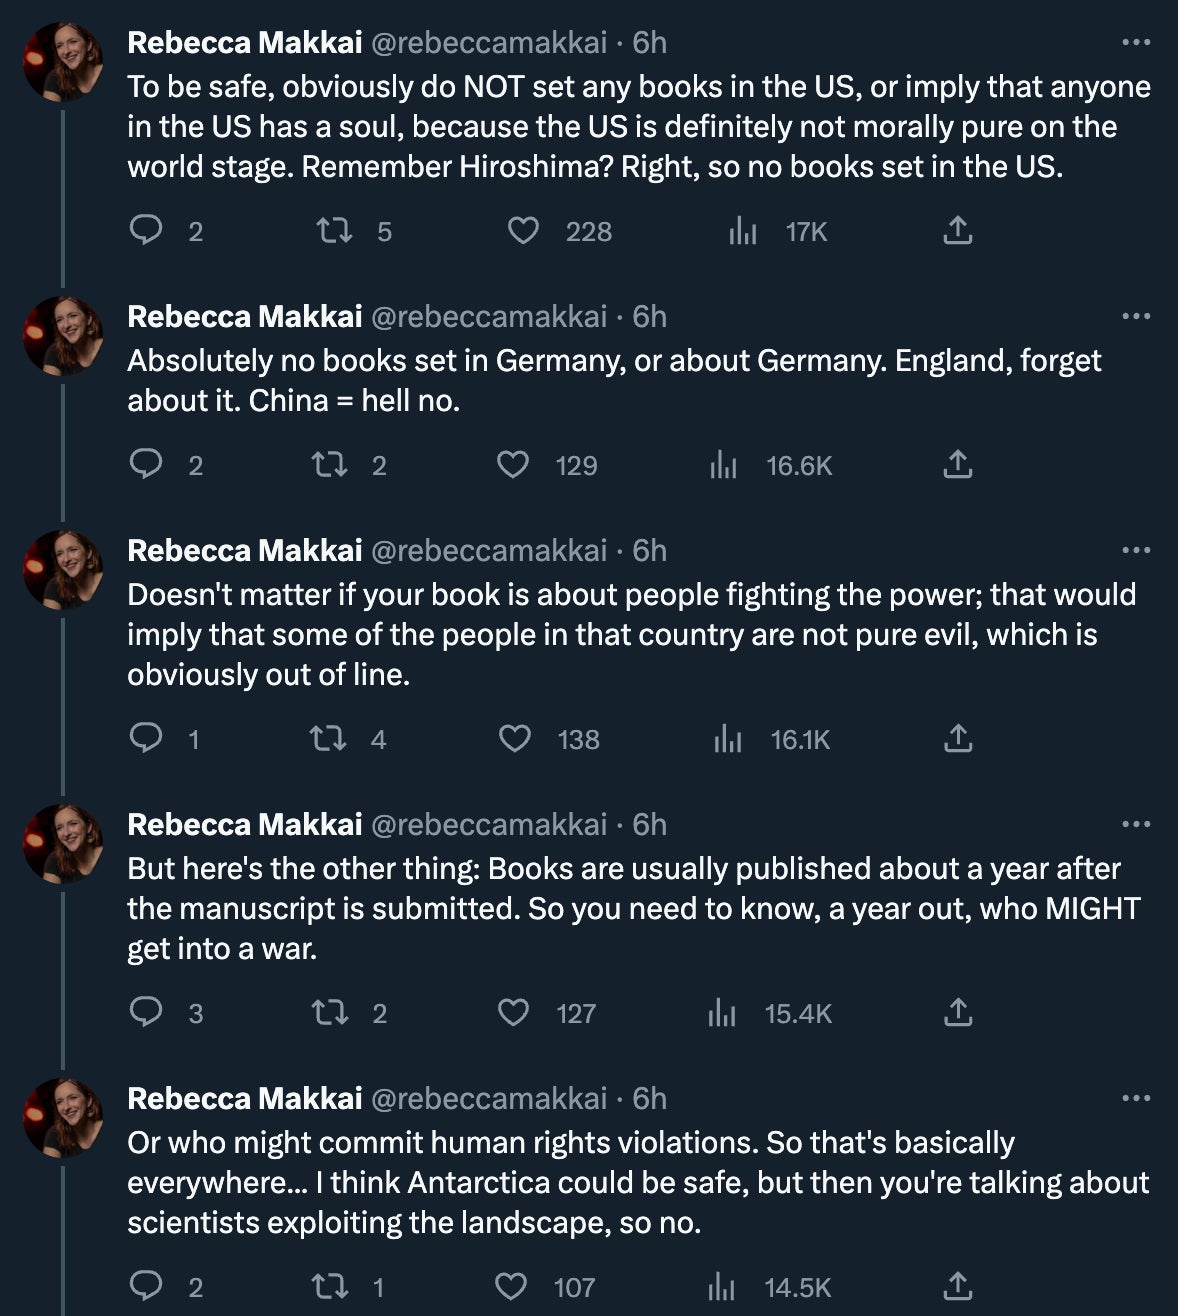Viewport: 1178px width, 1316px height.
Task: Open Rebecca Makkai's profile from the first tweet
Action: pos(244,43)
